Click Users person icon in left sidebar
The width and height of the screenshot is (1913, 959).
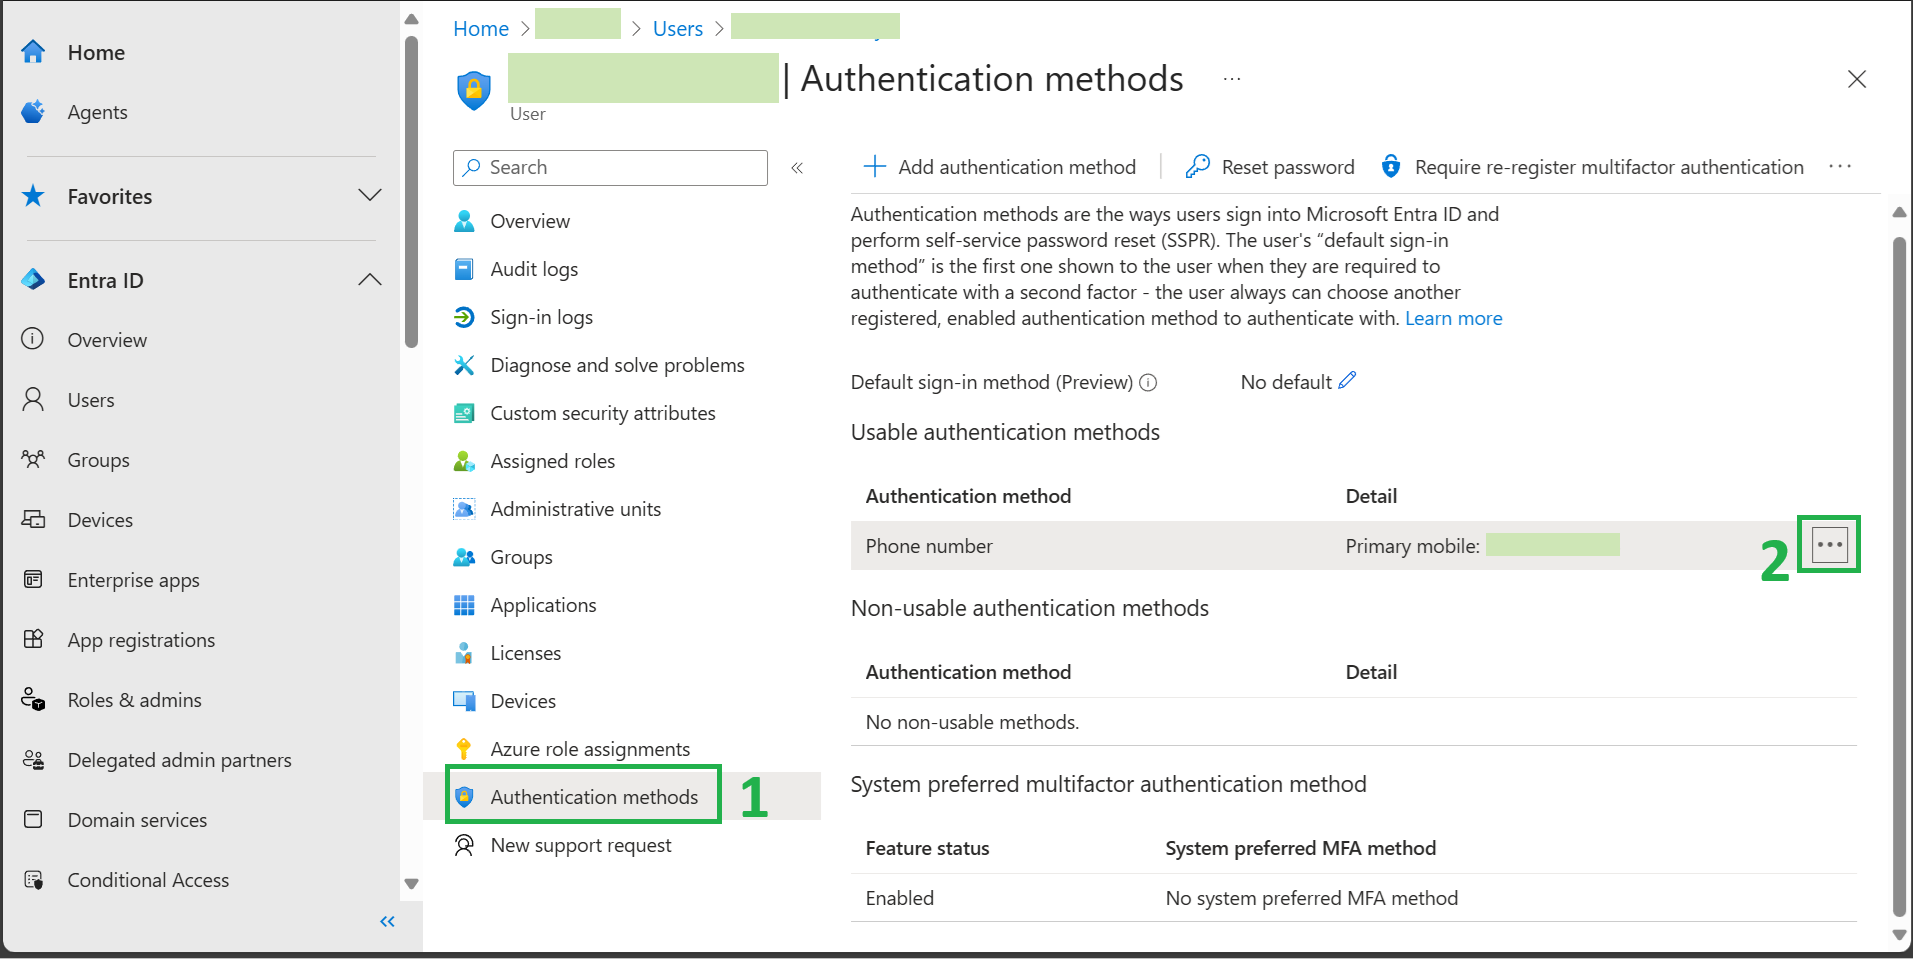(33, 399)
